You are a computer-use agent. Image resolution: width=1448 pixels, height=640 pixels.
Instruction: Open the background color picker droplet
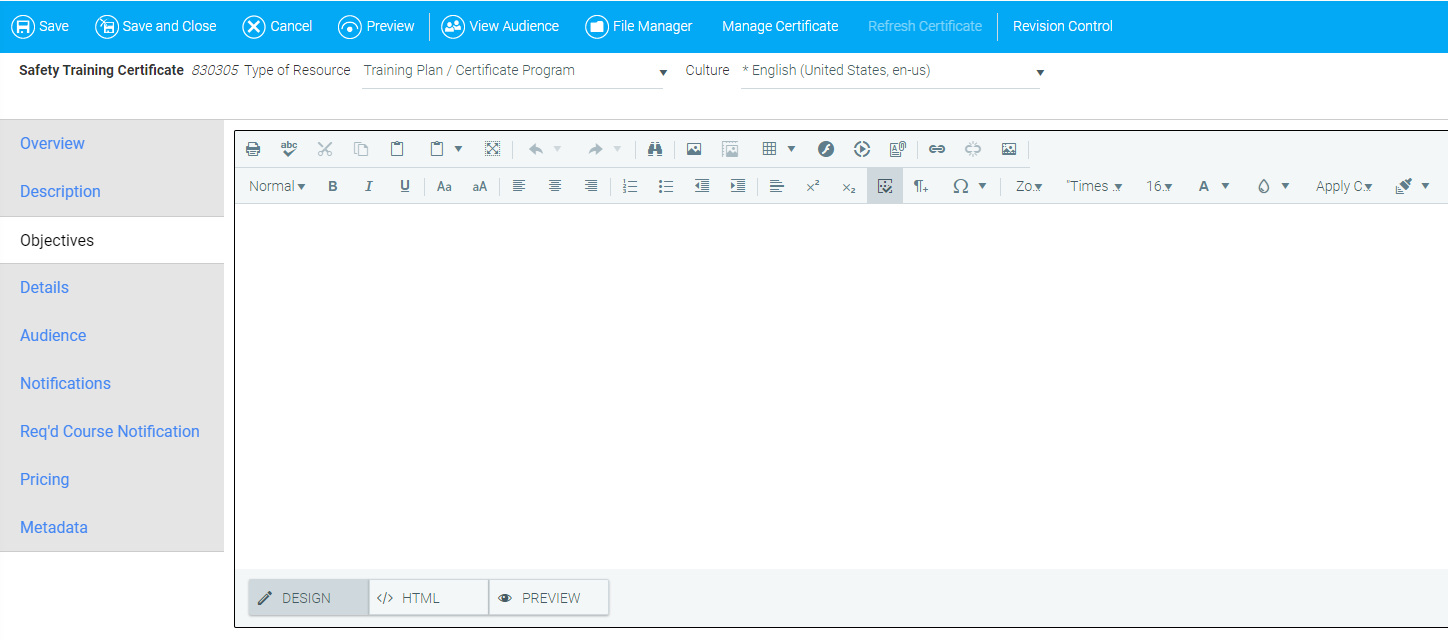(x=1264, y=186)
